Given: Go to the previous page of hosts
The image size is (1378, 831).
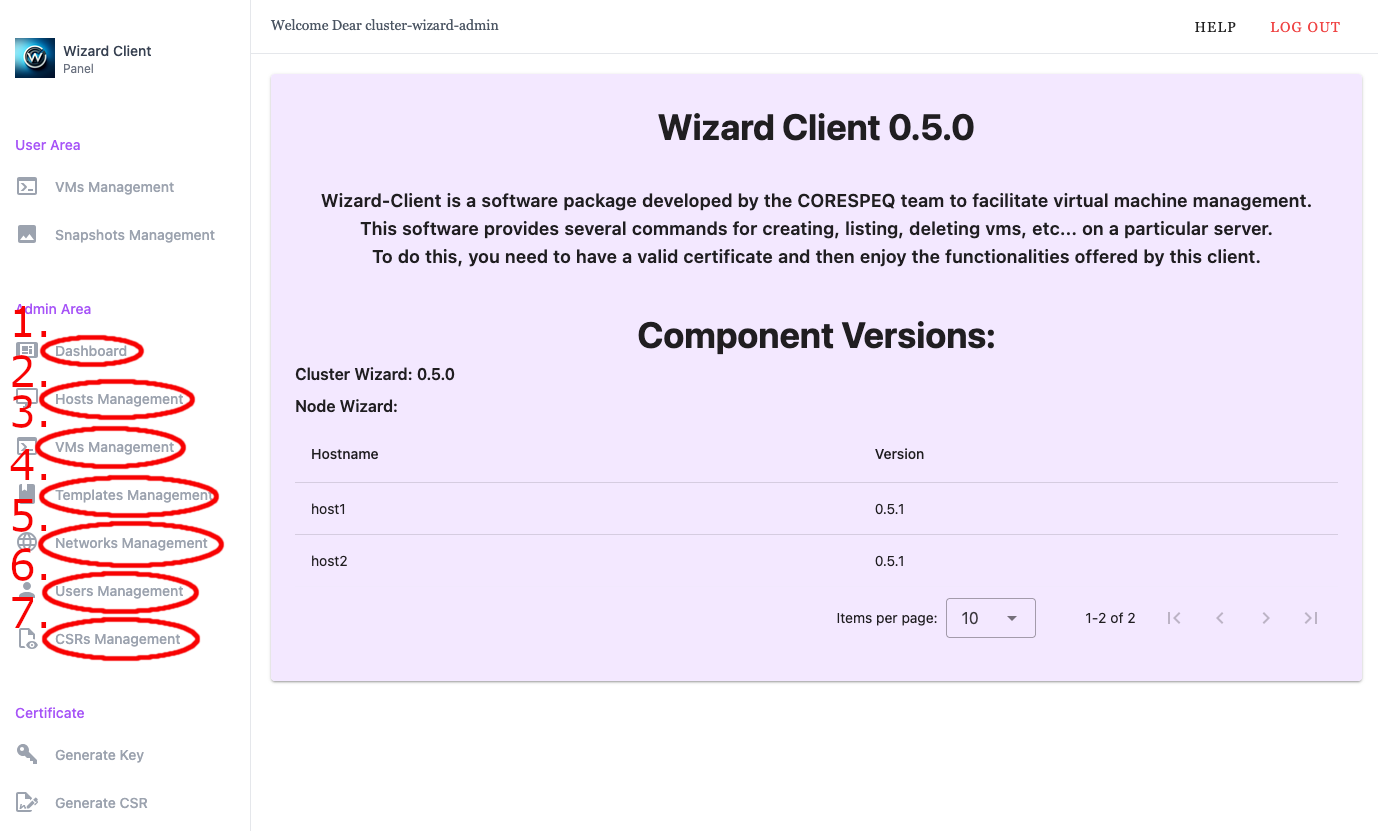Looking at the screenshot, I should click(x=1220, y=618).
